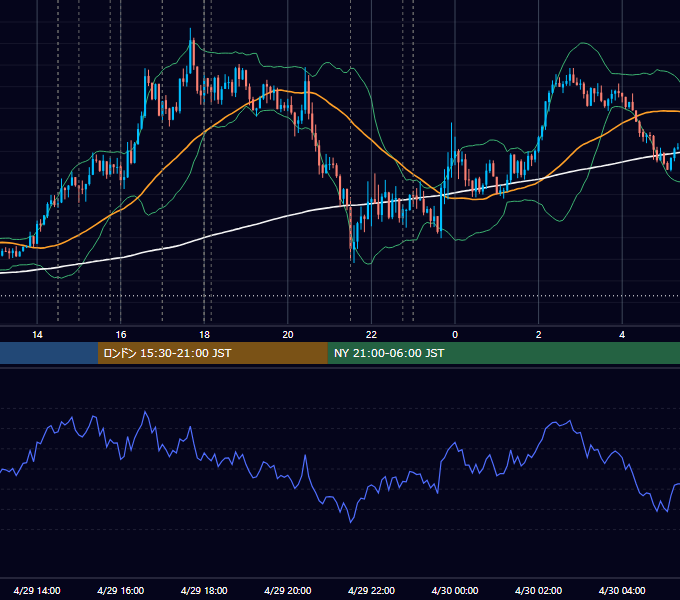This screenshot has width=680, height=600.
Task: Click the 14 hour axis label
Action: pyautogui.click(x=37, y=335)
